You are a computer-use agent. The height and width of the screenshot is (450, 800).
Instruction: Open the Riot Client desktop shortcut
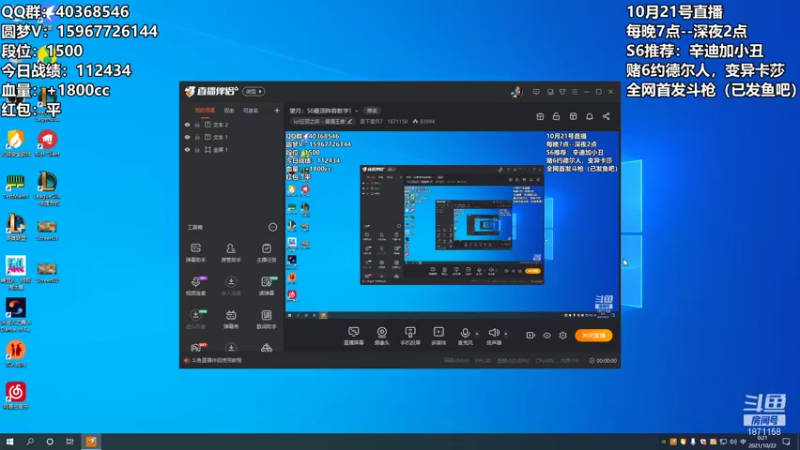click(47, 143)
